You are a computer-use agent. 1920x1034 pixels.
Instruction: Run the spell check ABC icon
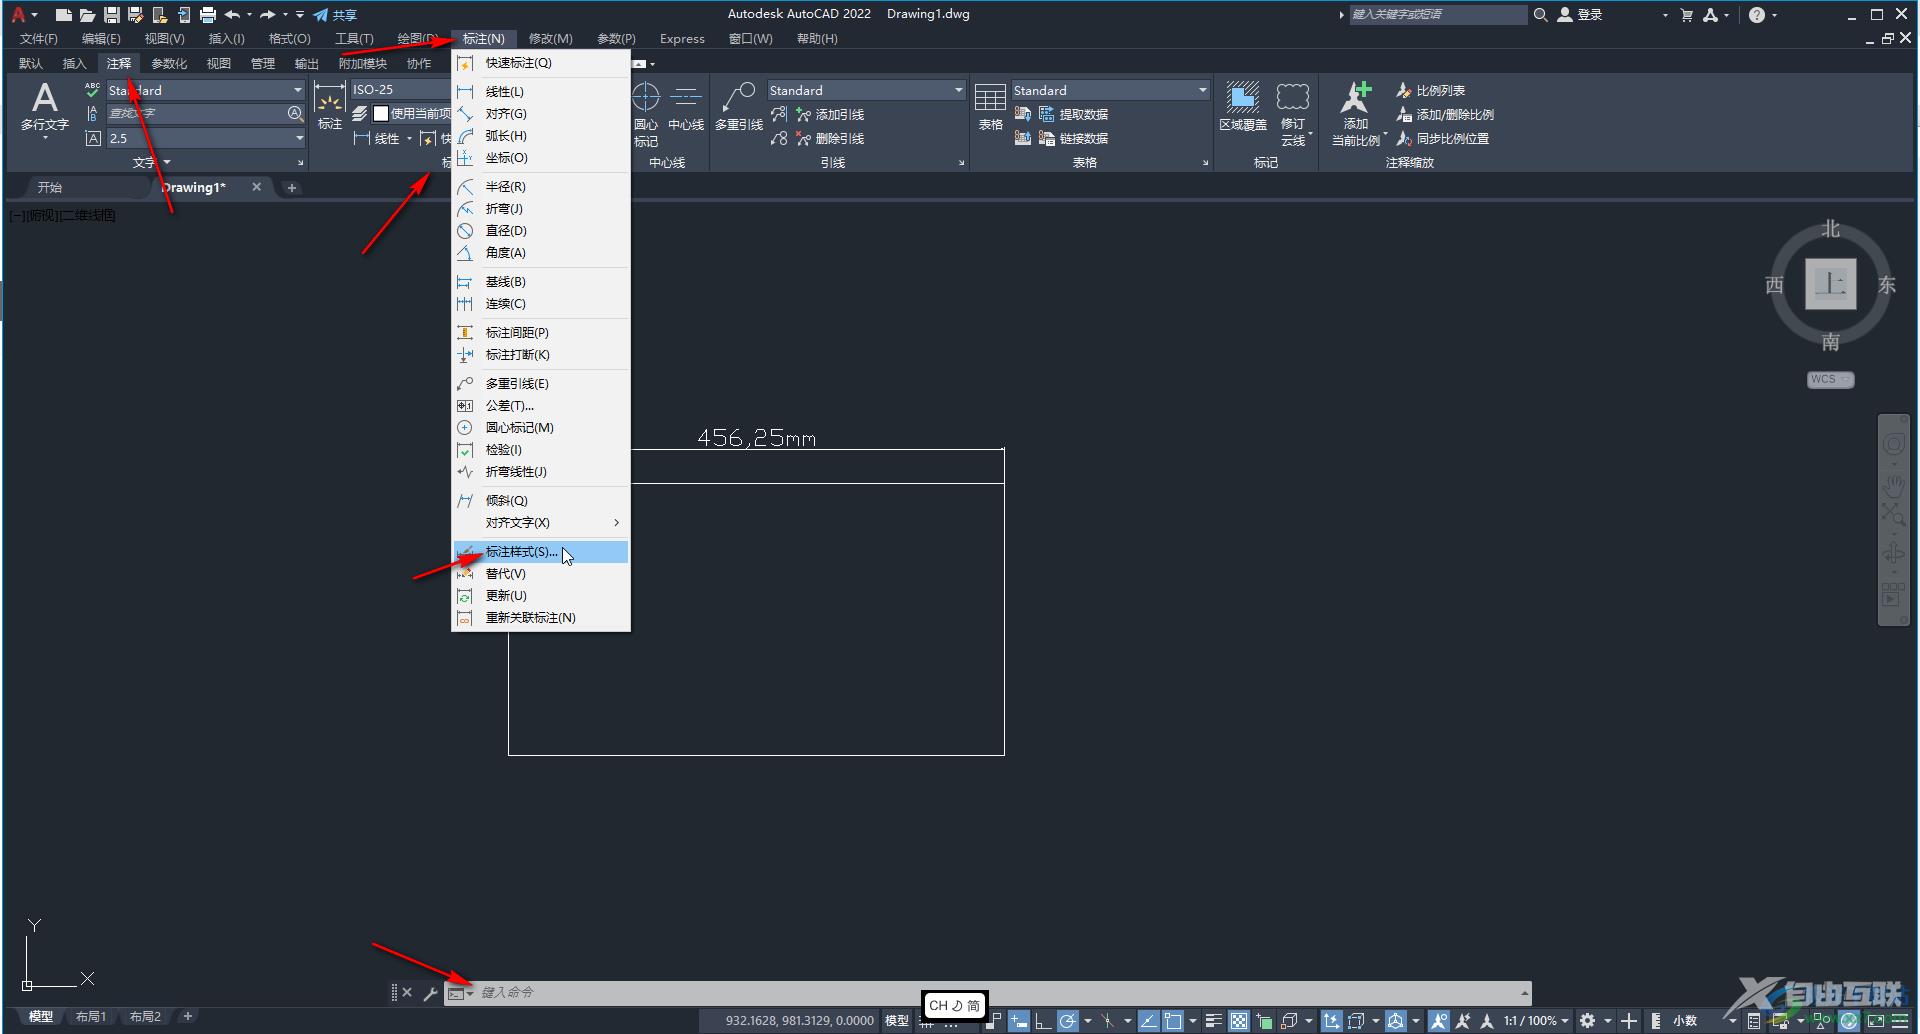click(92, 90)
